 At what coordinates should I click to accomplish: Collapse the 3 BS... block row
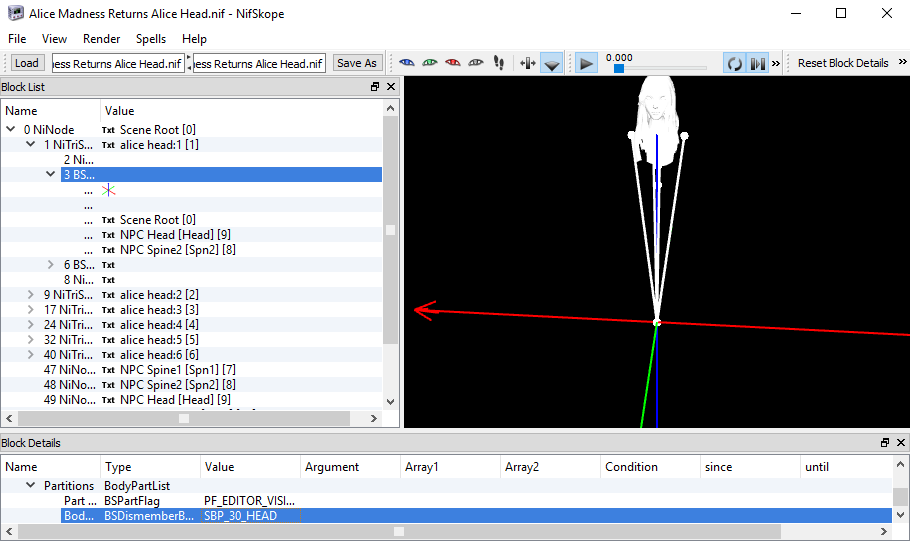[50, 174]
